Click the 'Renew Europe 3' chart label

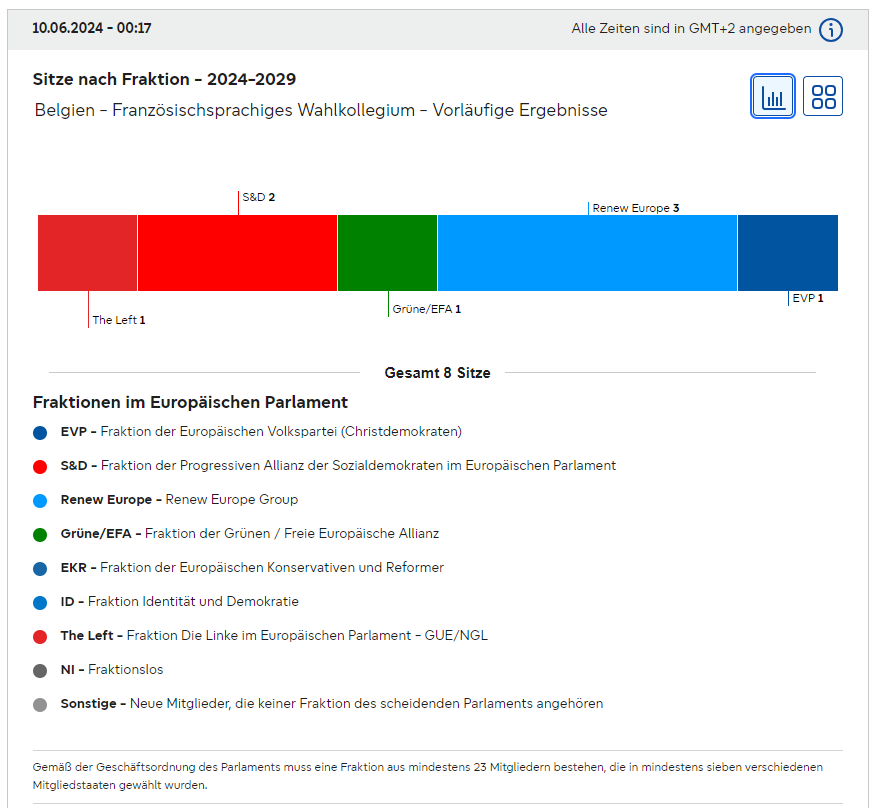(x=636, y=208)
